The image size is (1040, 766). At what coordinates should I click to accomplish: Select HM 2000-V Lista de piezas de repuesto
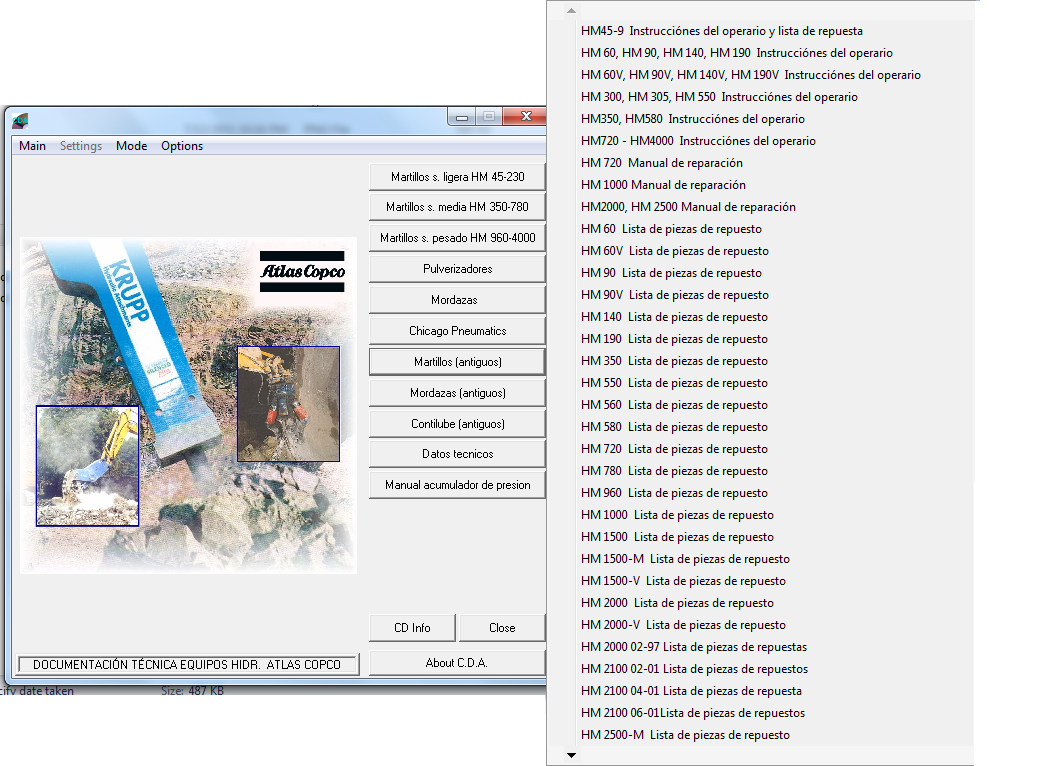click(x=683, y=625)
